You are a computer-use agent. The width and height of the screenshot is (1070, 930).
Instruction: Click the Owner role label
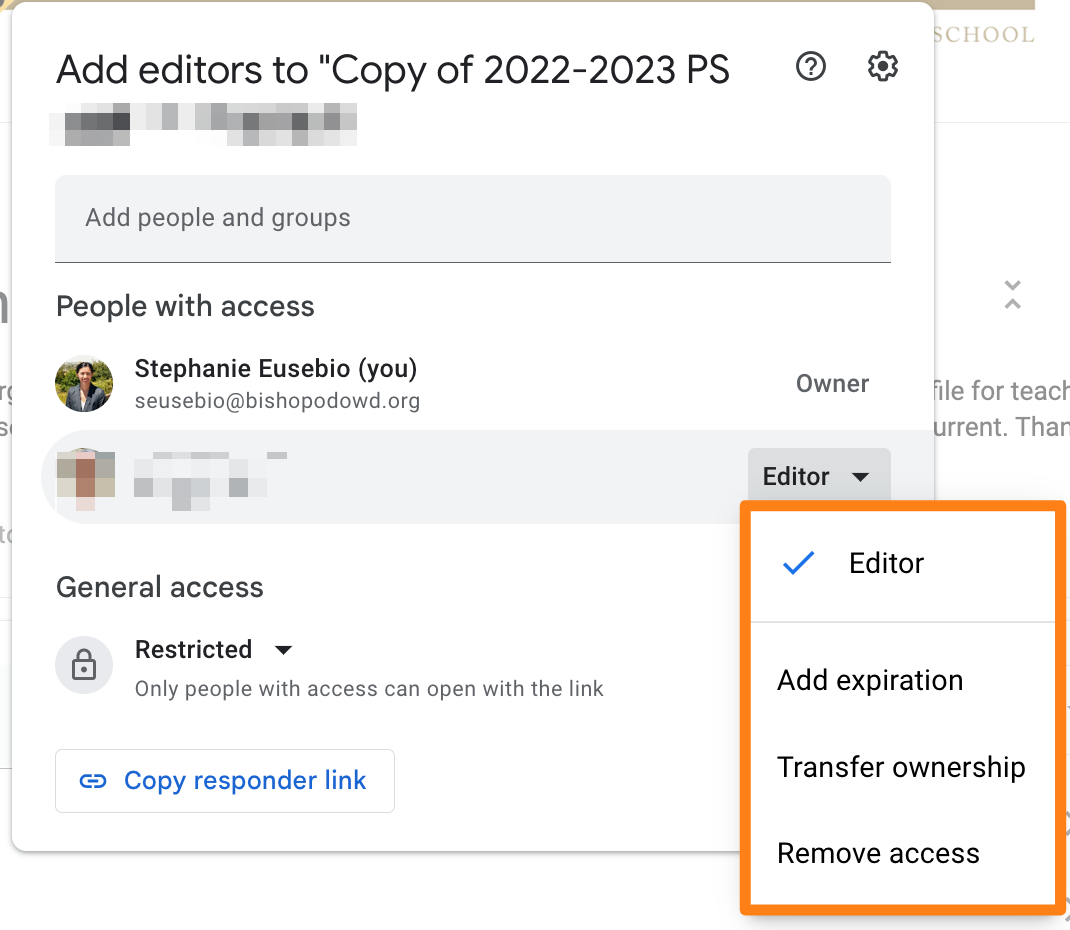tap(832, 384)
